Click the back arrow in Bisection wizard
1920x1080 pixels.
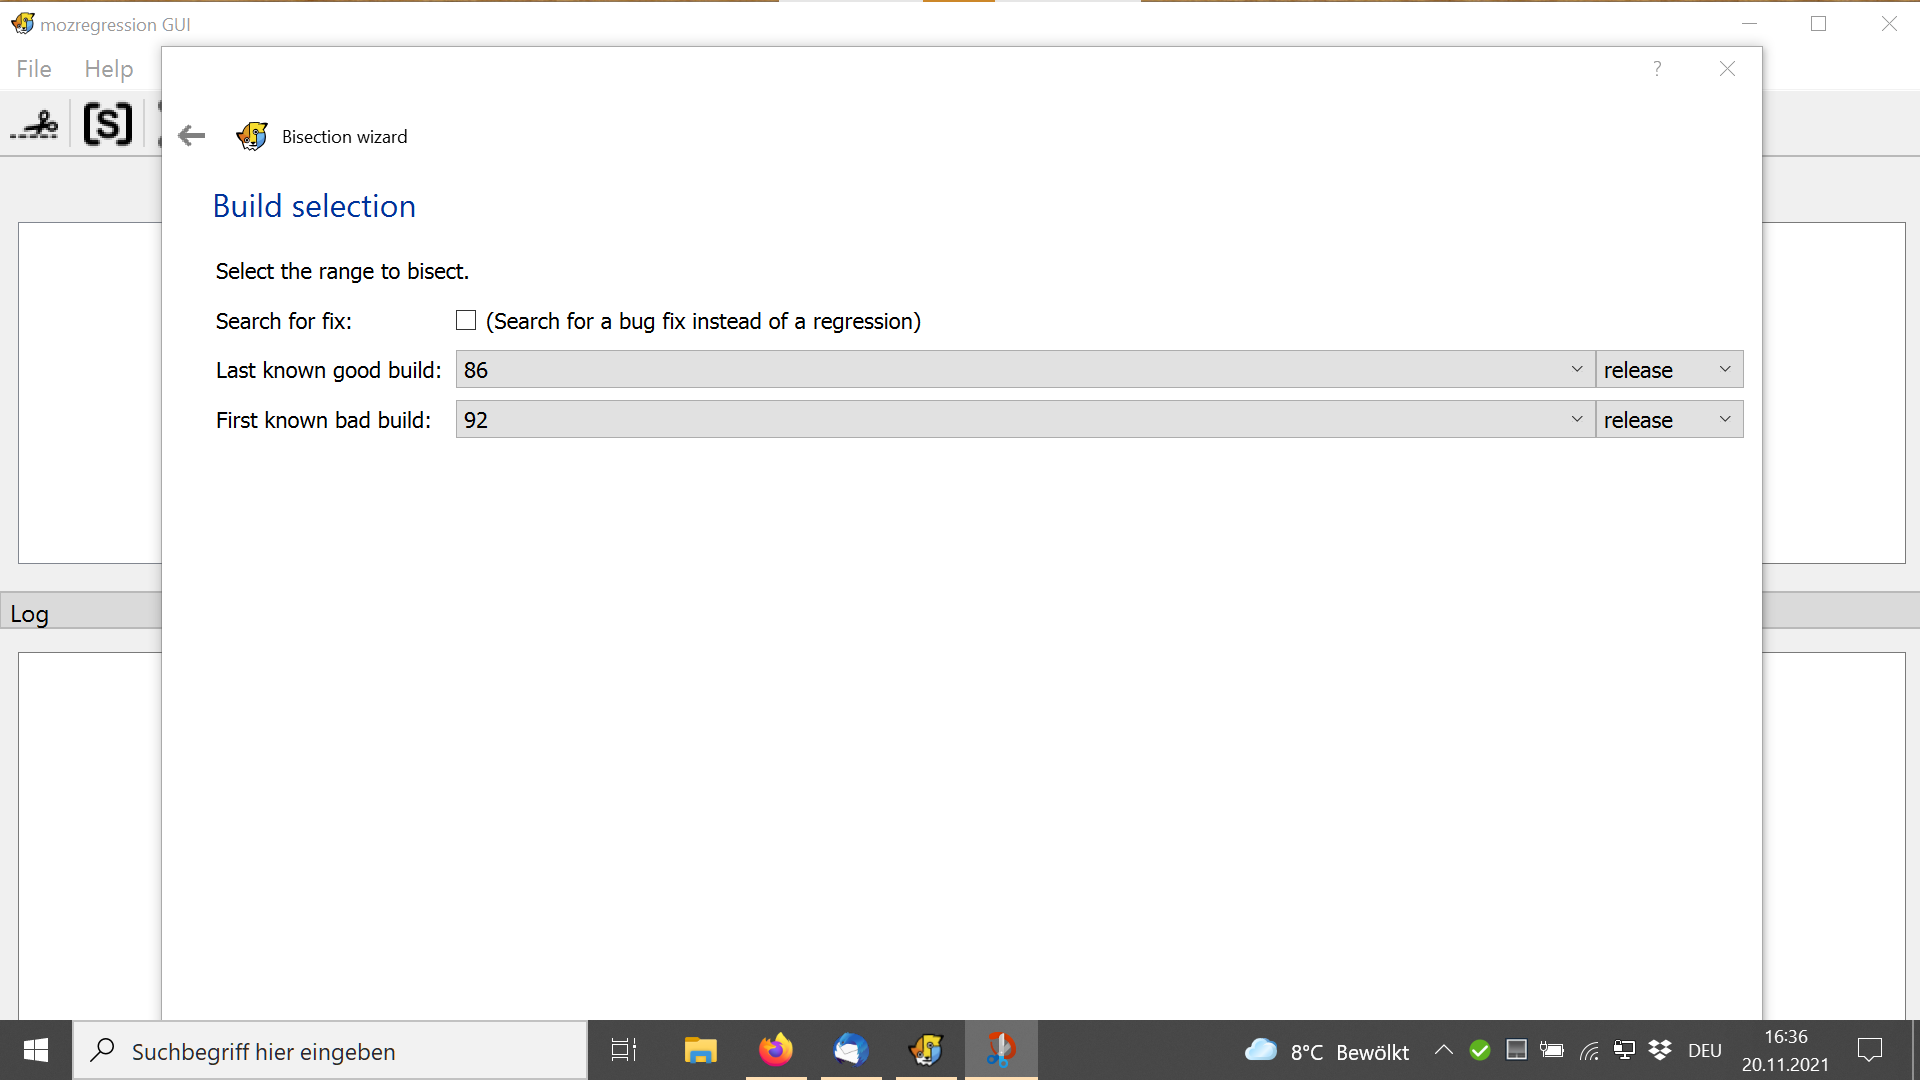[x=191, y=136]
